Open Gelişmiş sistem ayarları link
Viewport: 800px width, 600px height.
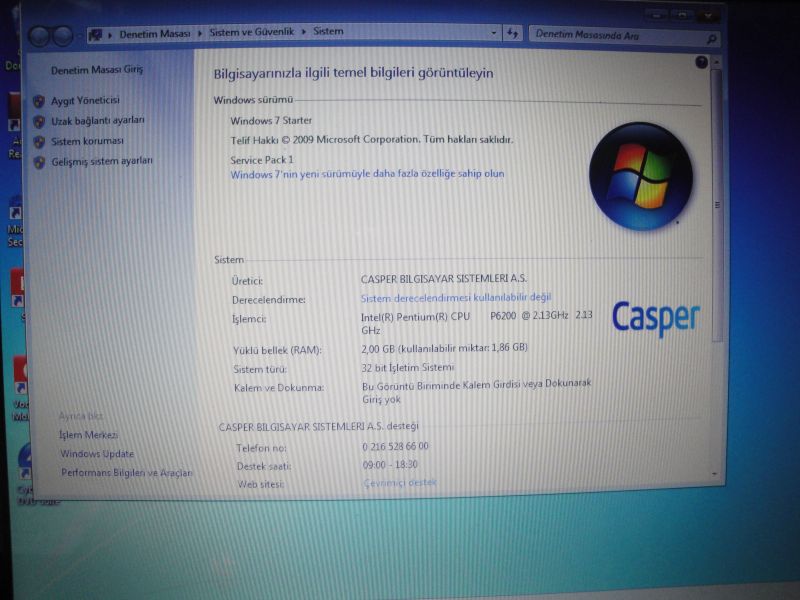tap(102, 161)
